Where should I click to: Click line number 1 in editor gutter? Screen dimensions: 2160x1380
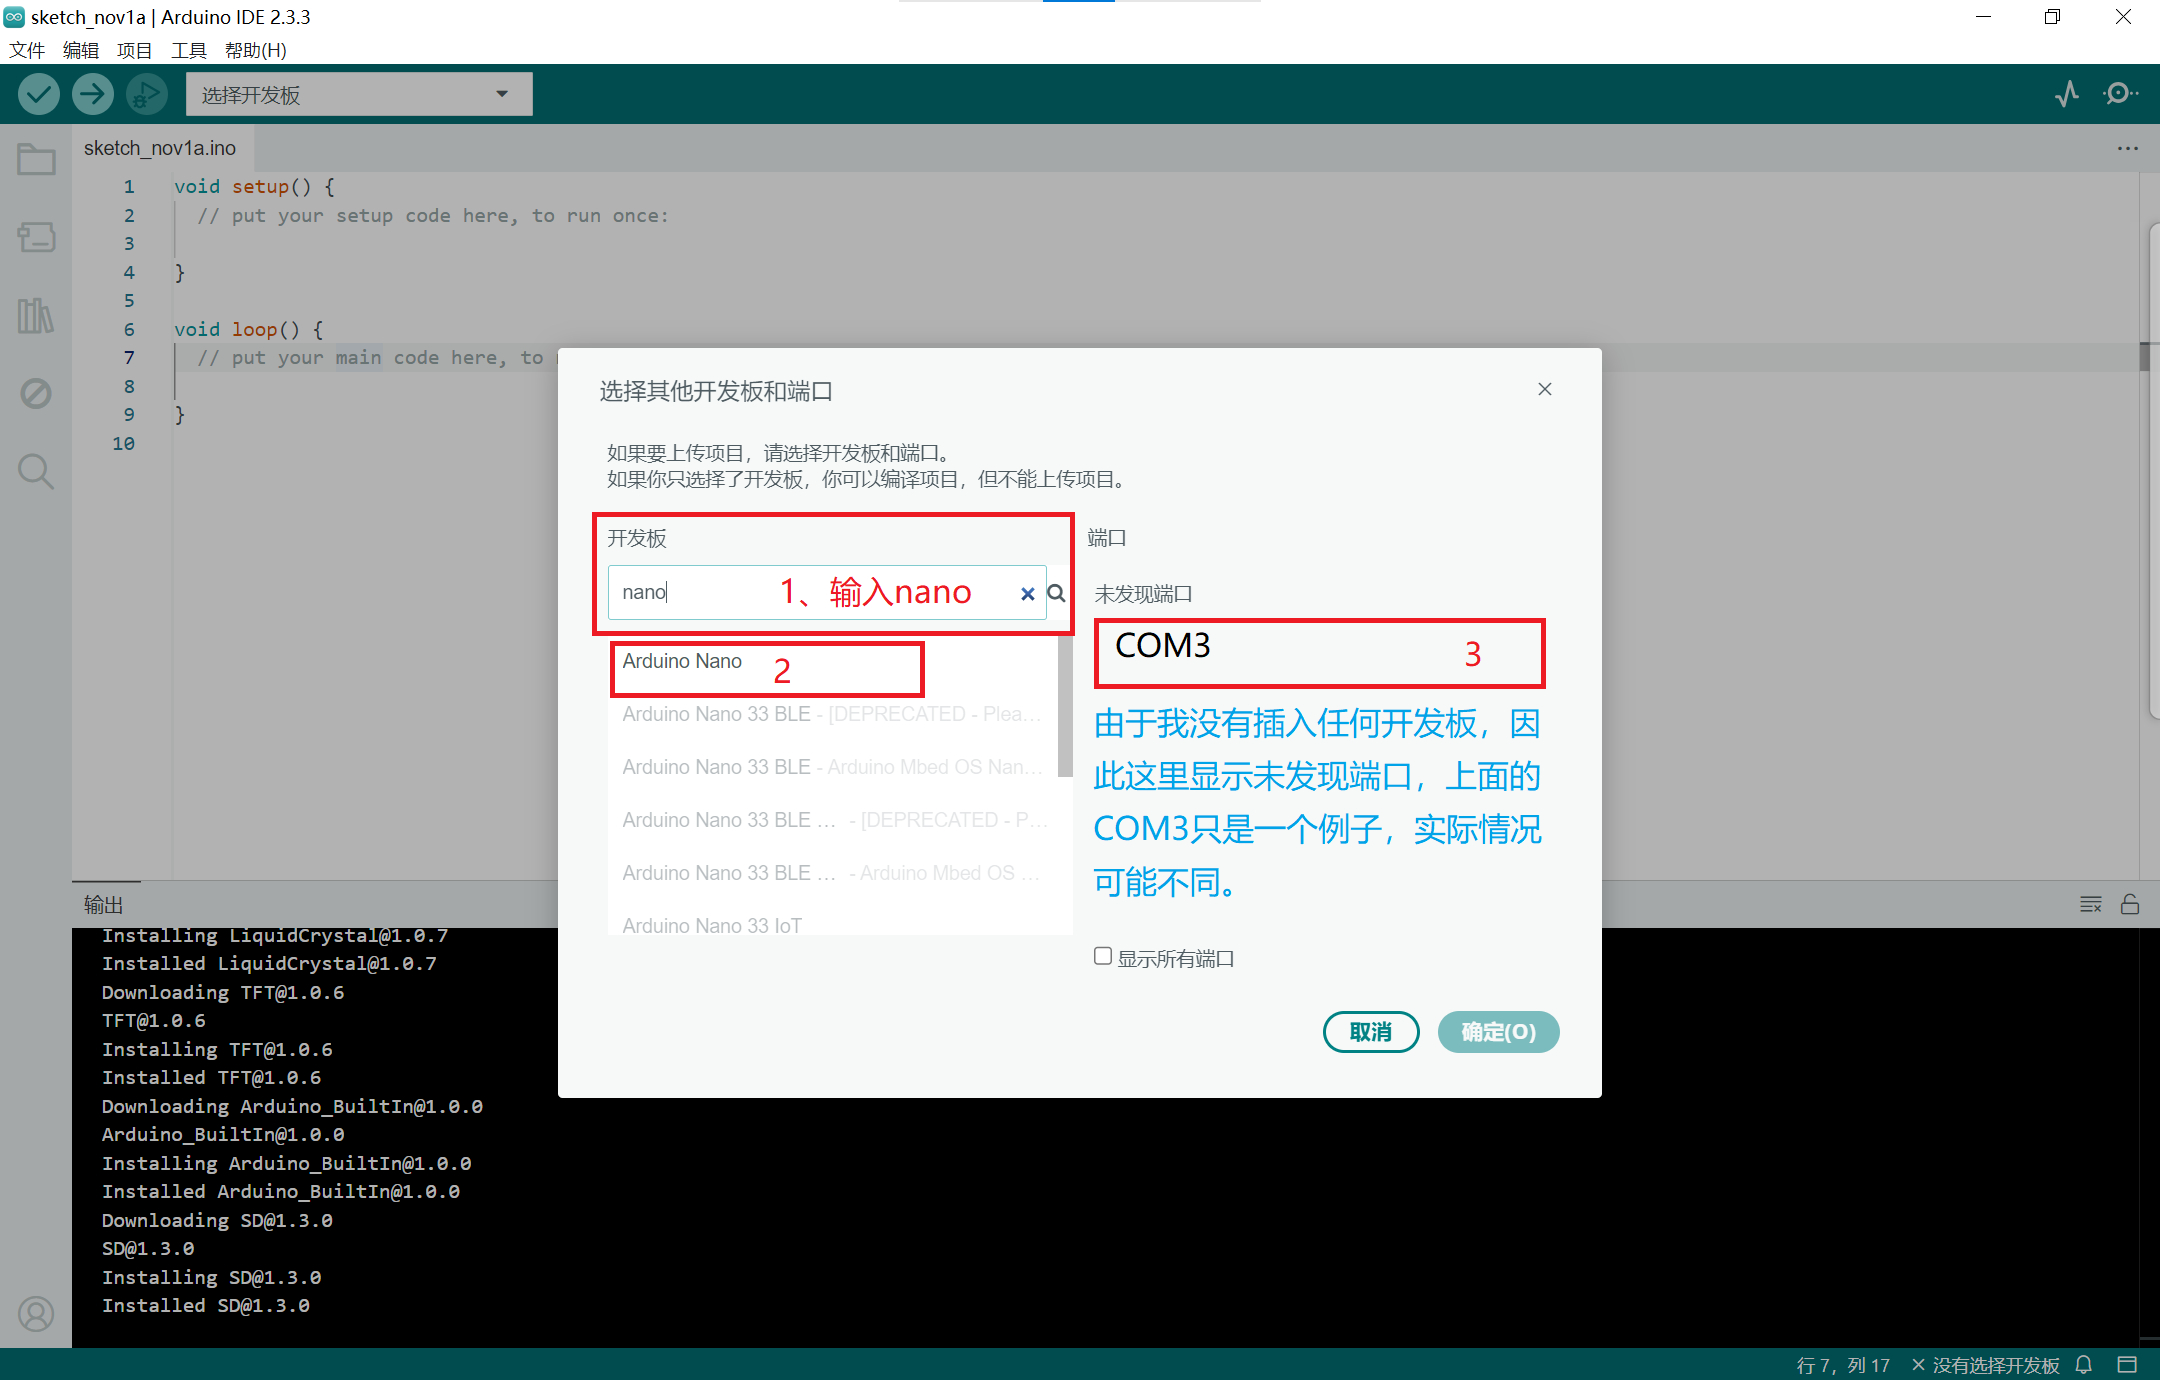129,186
